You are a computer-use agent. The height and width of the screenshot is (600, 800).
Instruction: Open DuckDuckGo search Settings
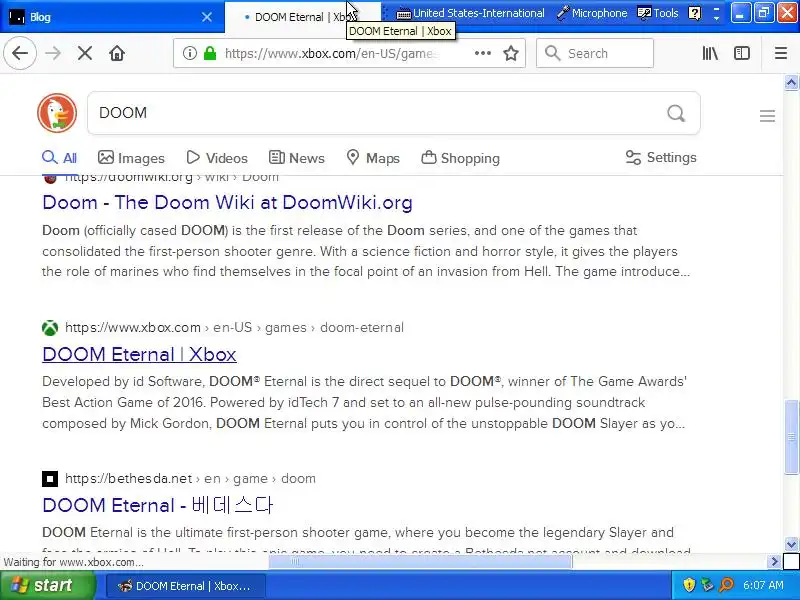[x=661, y=158]
